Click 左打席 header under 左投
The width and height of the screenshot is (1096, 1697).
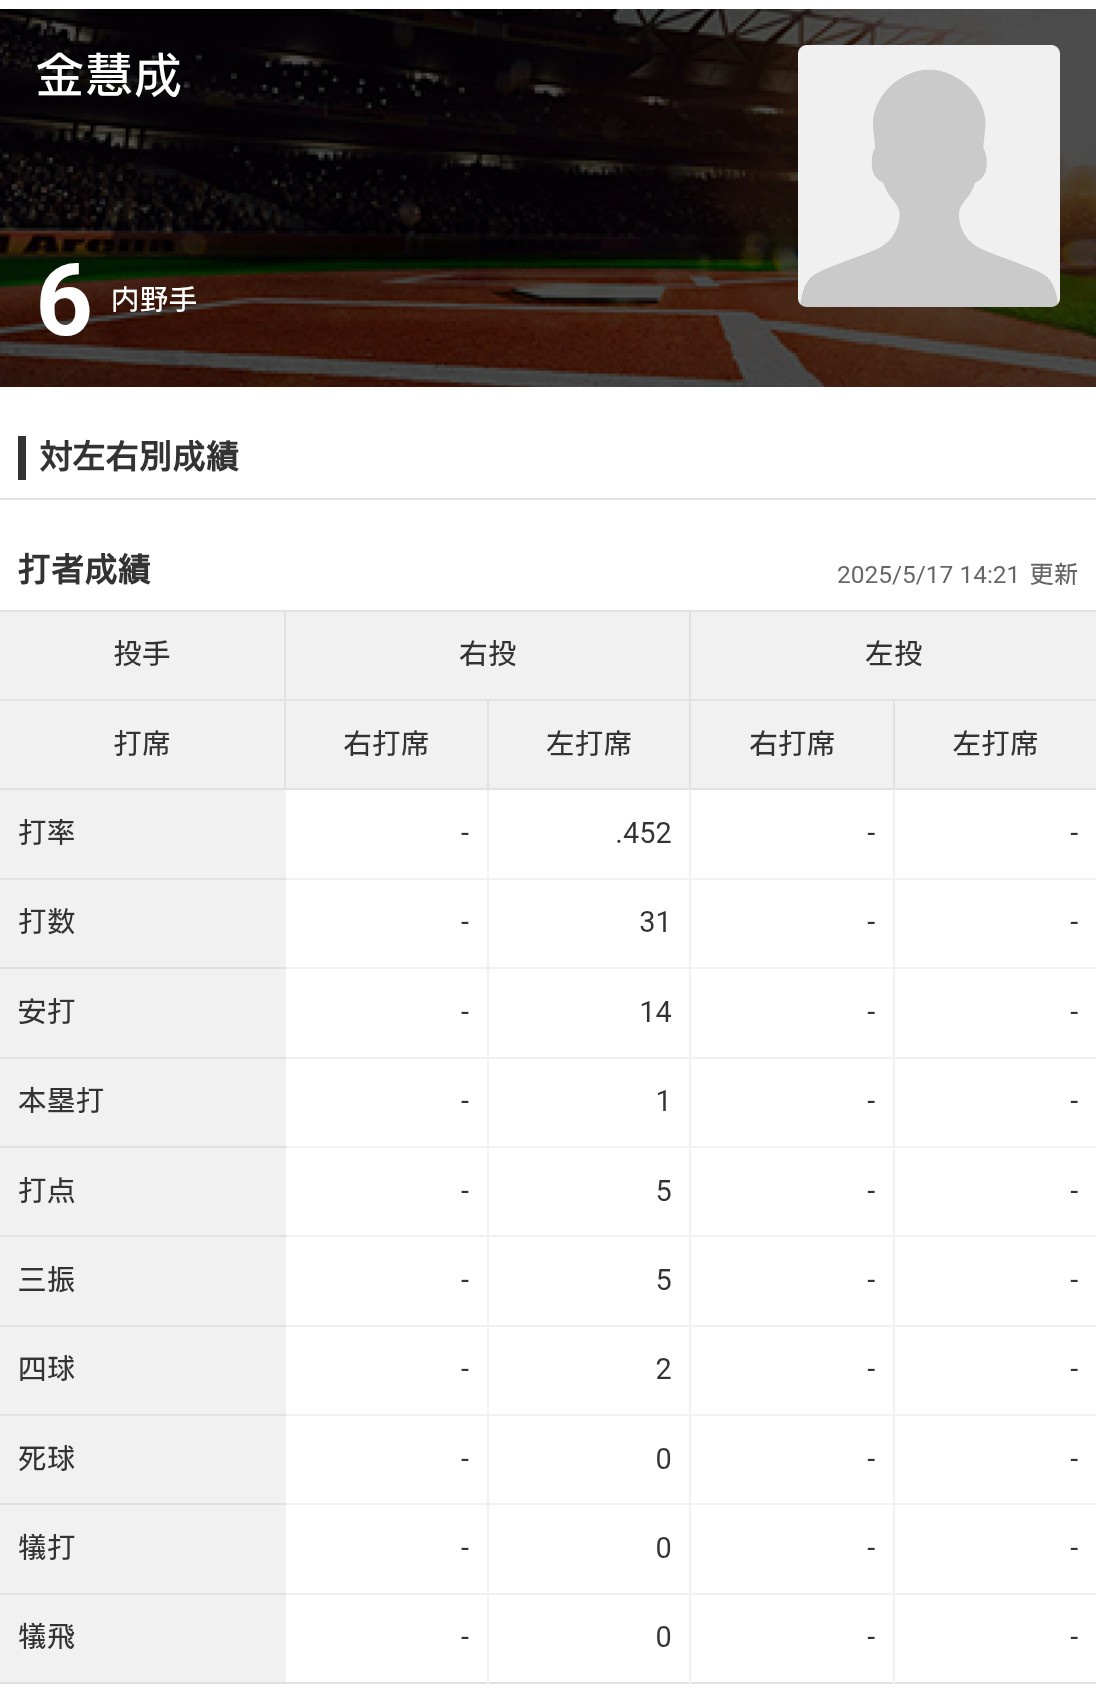tap(995, 744)
